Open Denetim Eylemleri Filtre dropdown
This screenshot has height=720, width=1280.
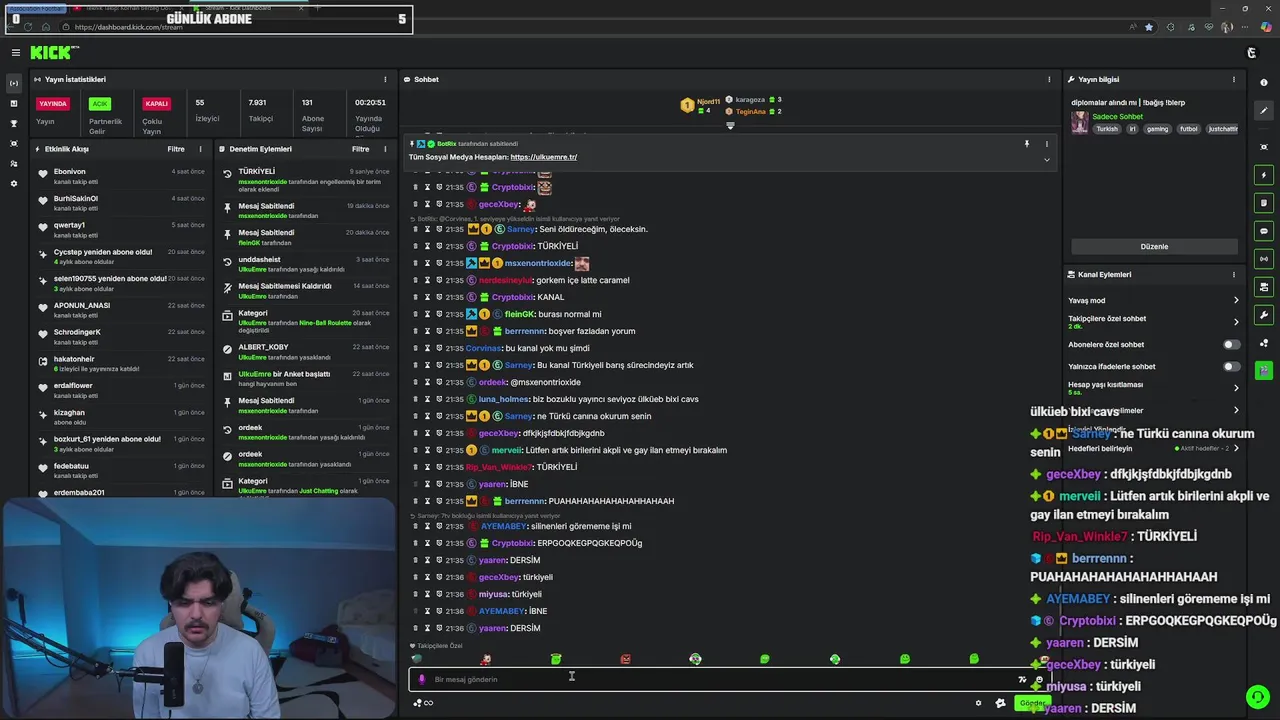(361, 149)
